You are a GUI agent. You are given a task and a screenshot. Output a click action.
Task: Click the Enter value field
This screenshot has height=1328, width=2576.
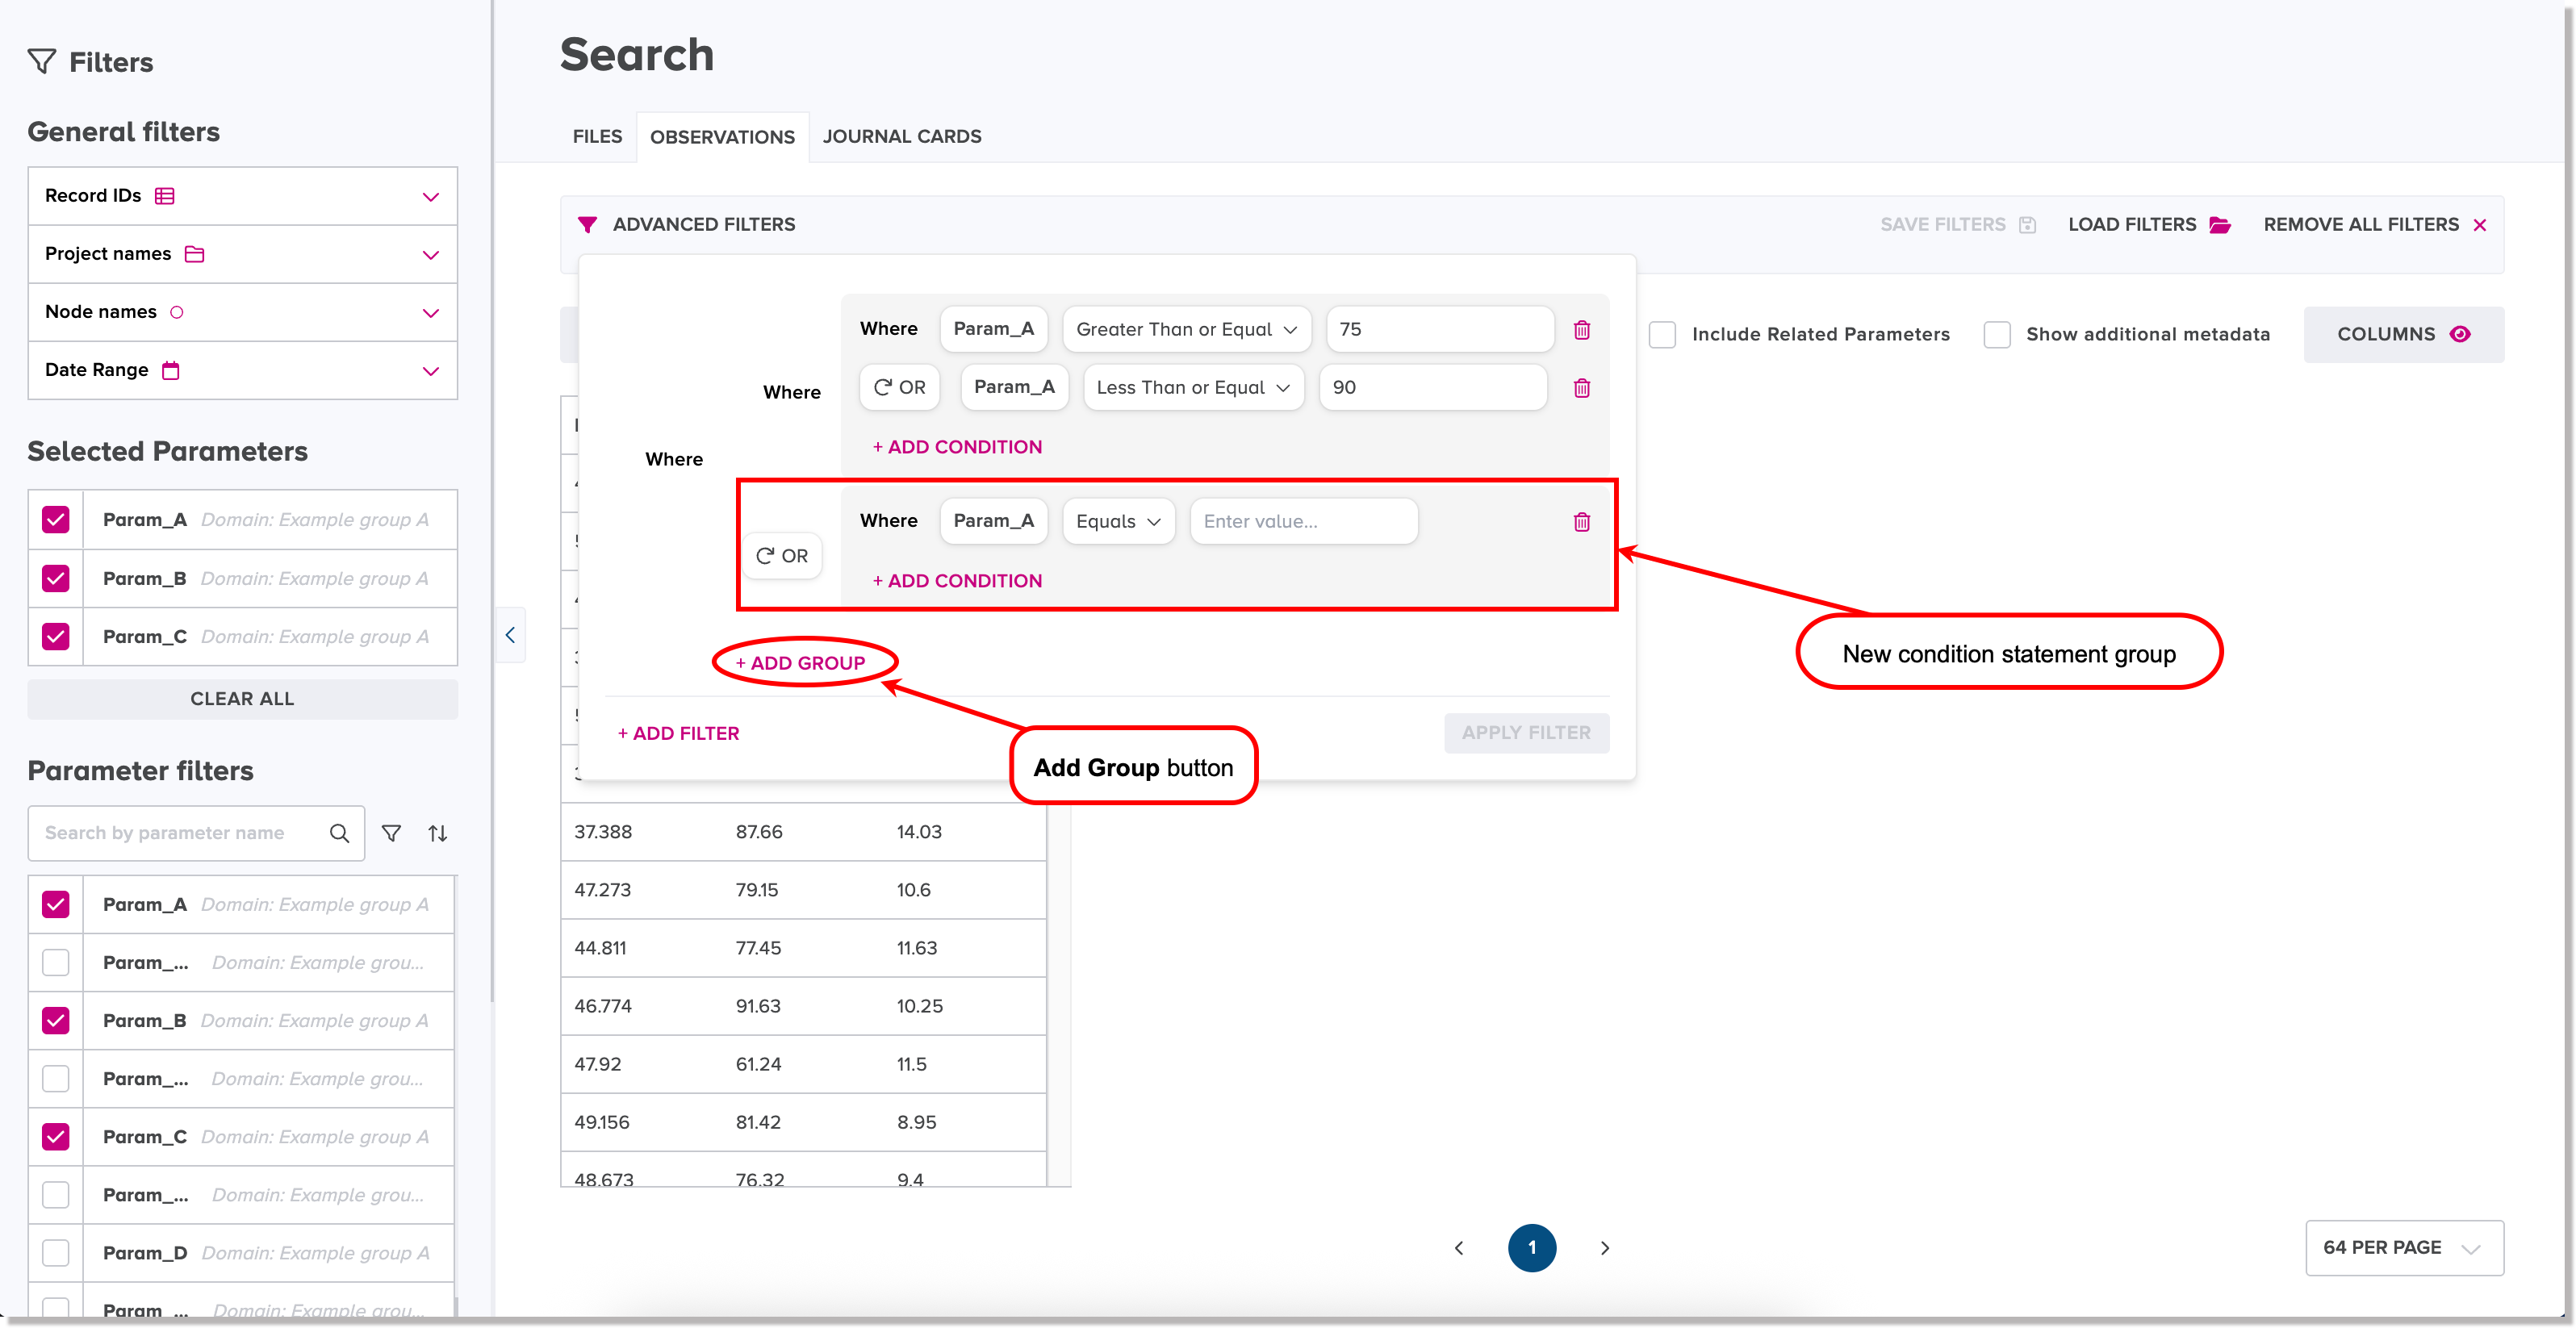click(1304, 522)
